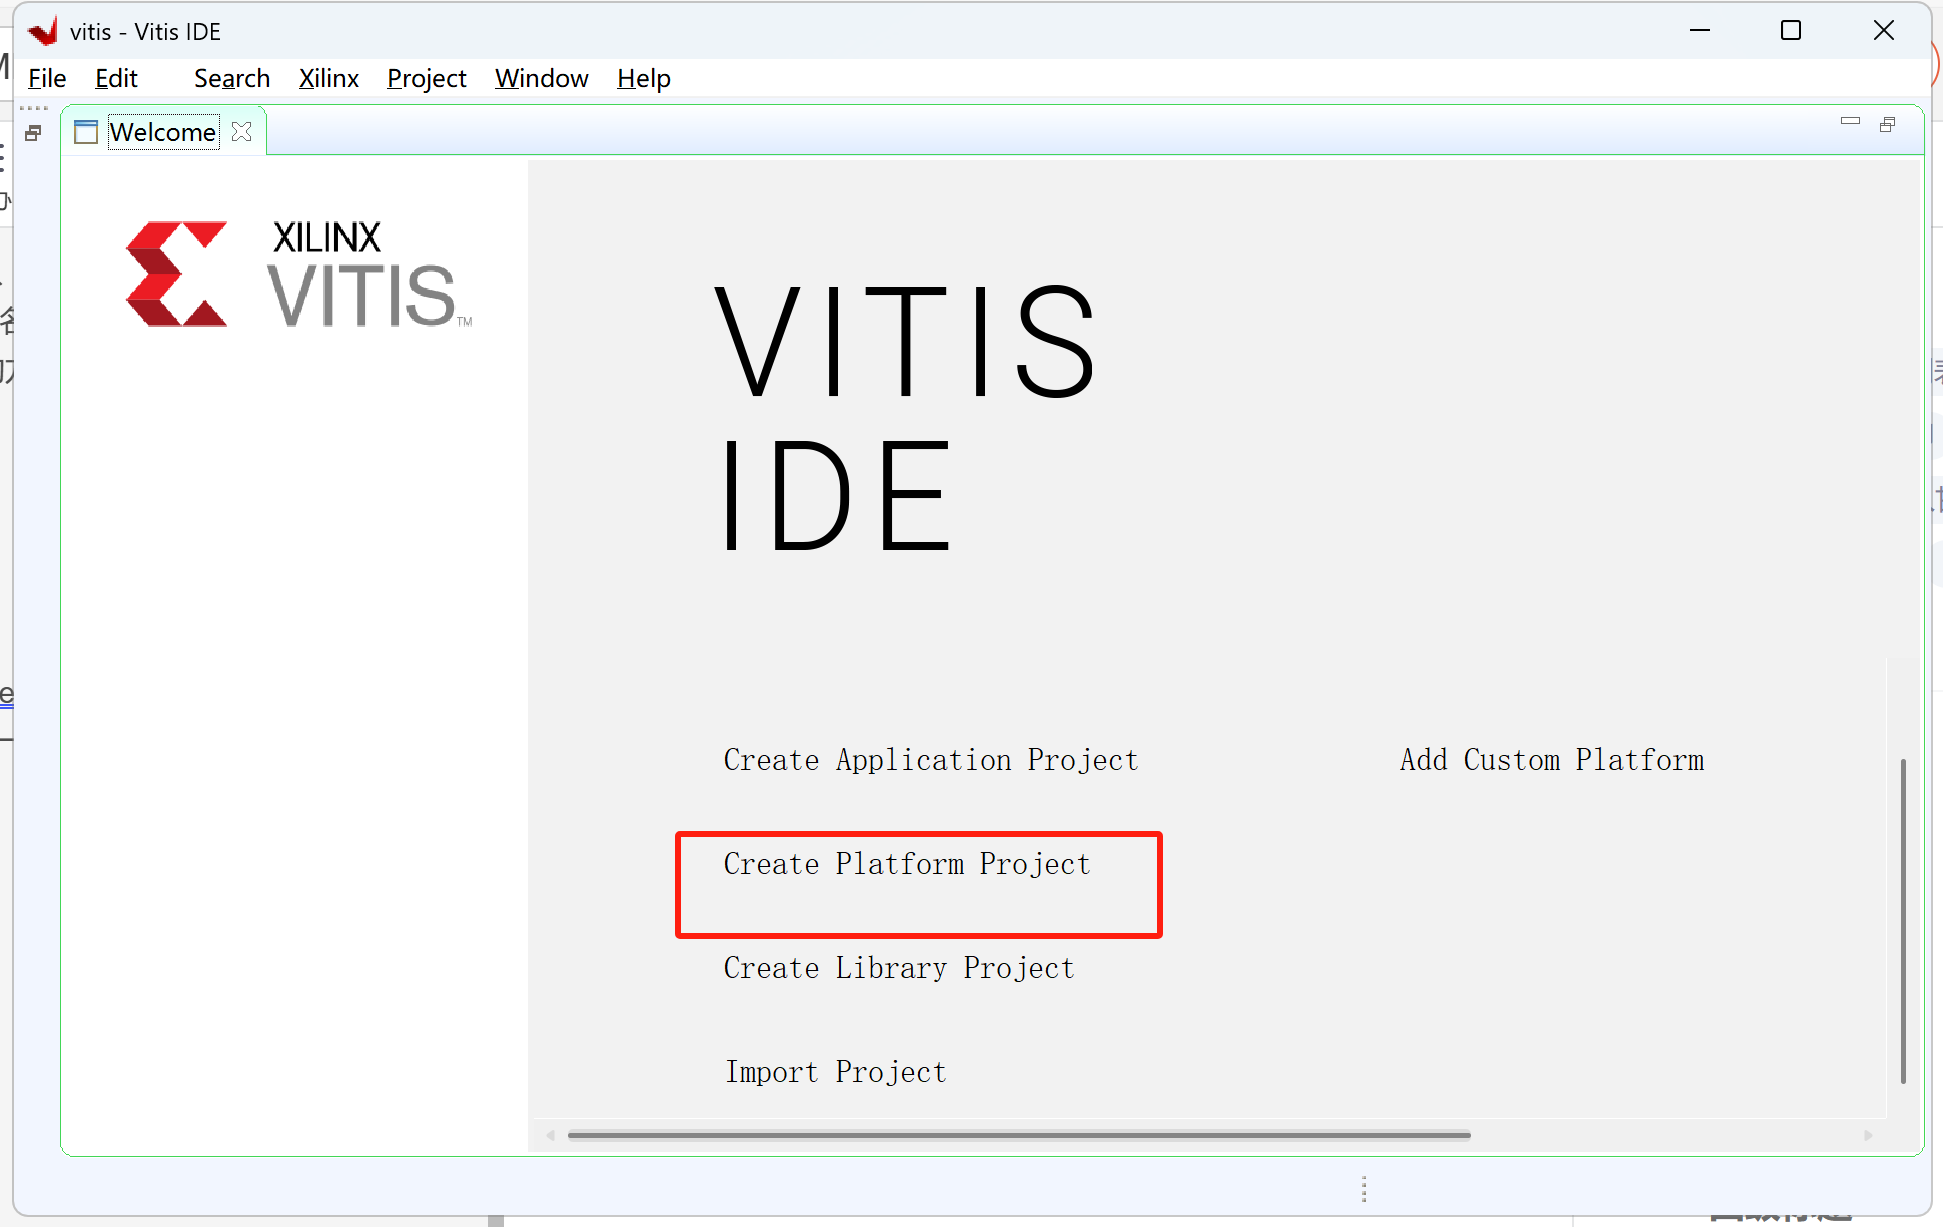
Task: Click Add Custom Platform link
Action: (x=1551, y=760)
